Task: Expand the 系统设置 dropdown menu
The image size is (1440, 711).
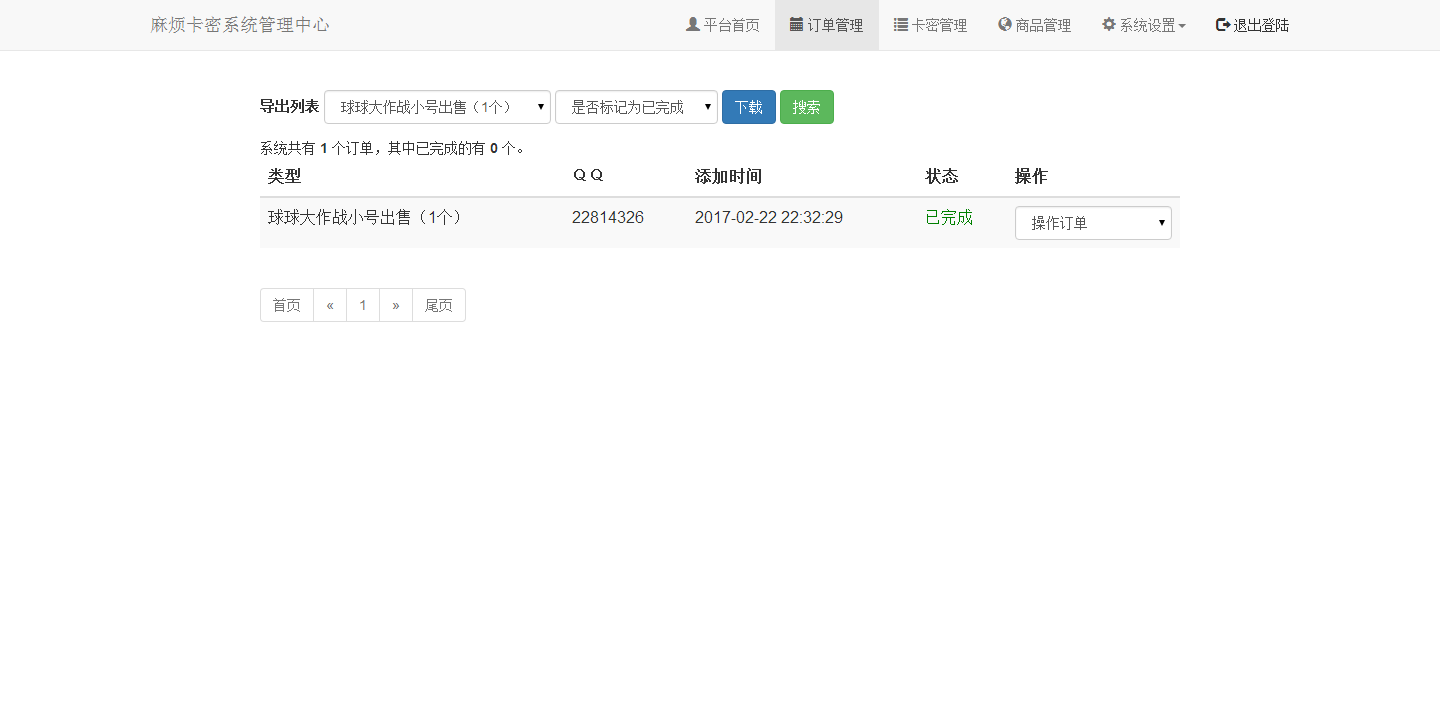Action: point(1143,25)
